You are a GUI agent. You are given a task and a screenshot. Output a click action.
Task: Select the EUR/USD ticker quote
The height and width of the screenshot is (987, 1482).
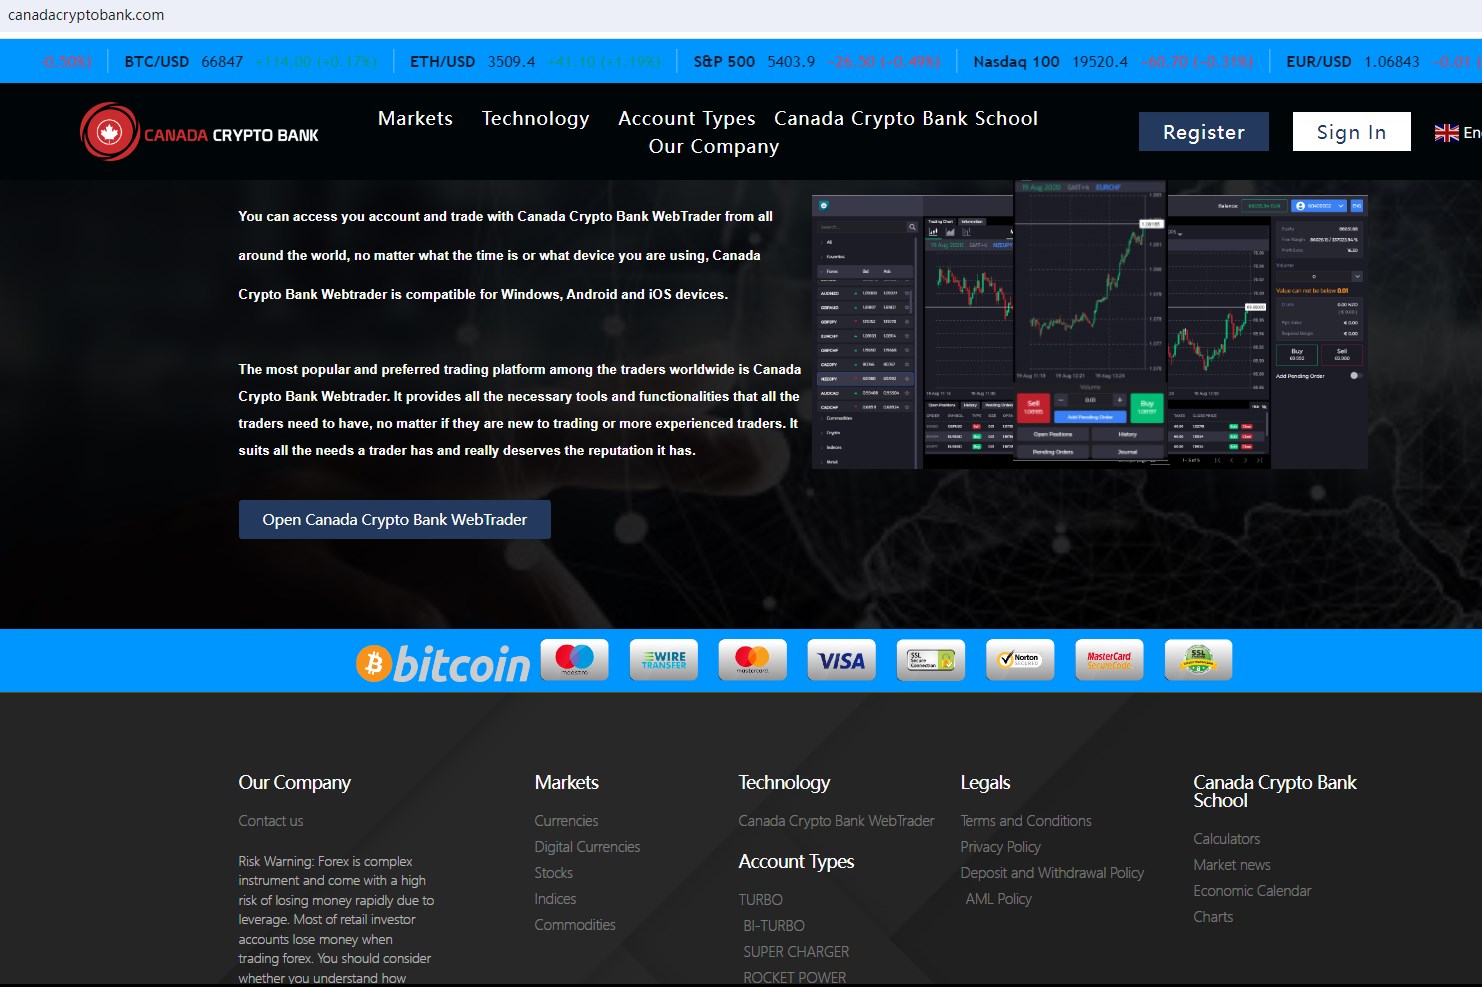tap(1384, 62)
